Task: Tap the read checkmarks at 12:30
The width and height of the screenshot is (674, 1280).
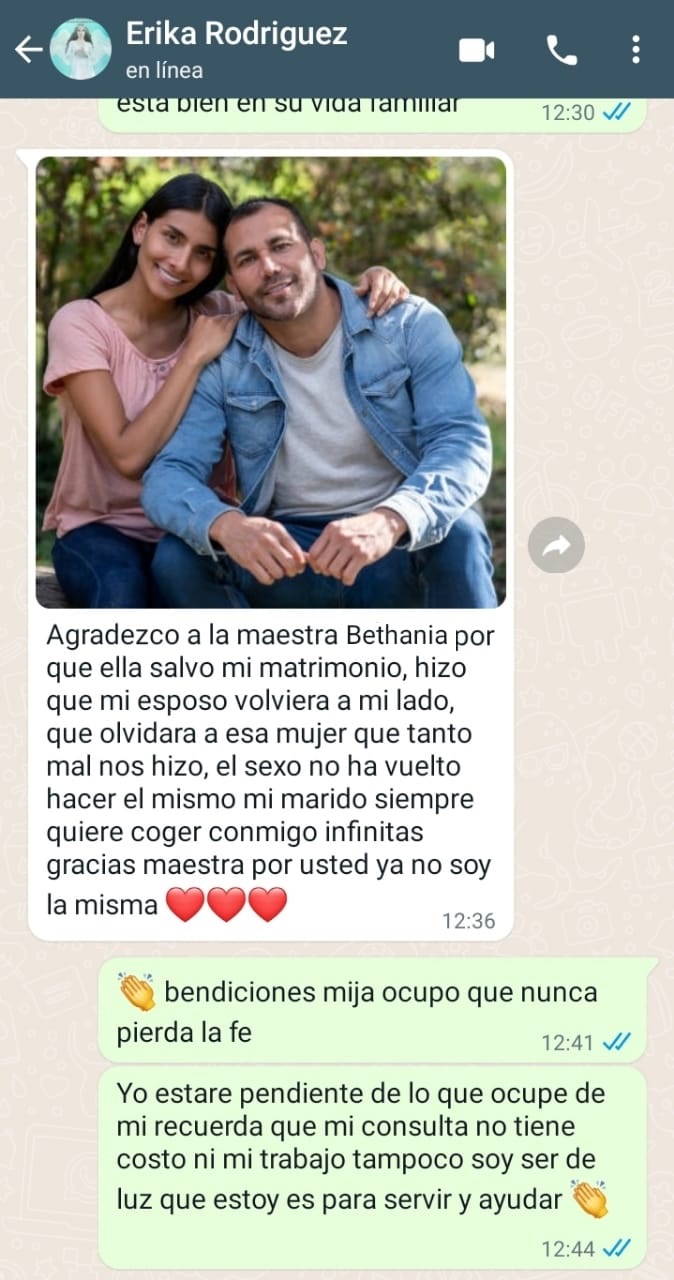Action: click(x=617, y=112)
